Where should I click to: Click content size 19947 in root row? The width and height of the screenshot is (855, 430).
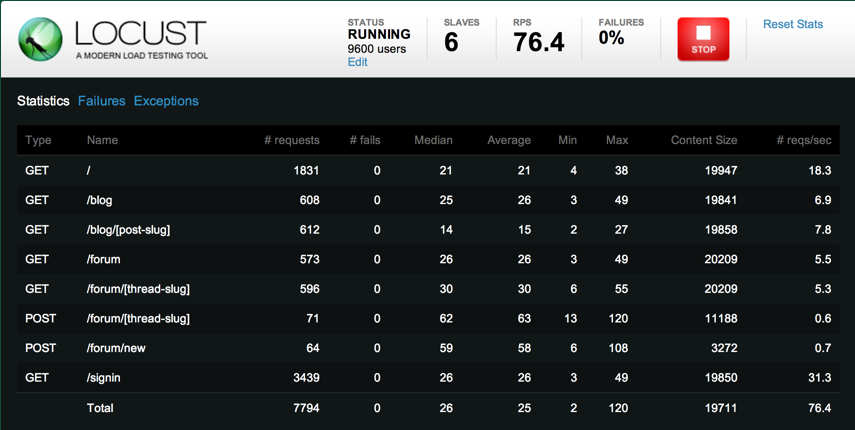[720, 171]
